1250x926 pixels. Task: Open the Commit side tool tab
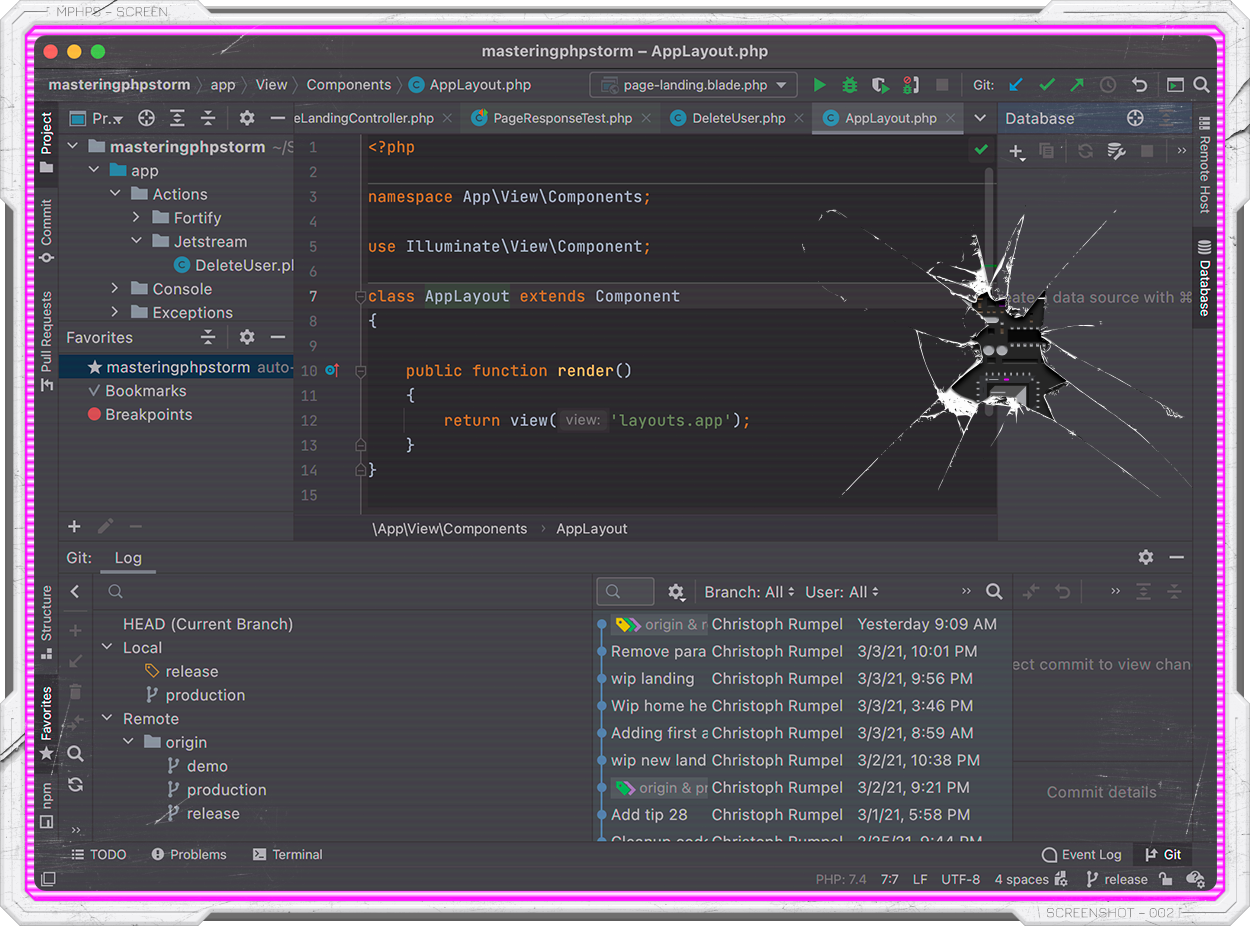[x=46, y=231]
